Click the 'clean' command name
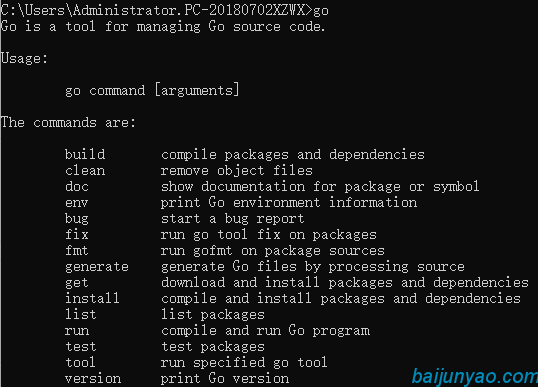This screenshot has height=387, width=538. click(85, 171)
